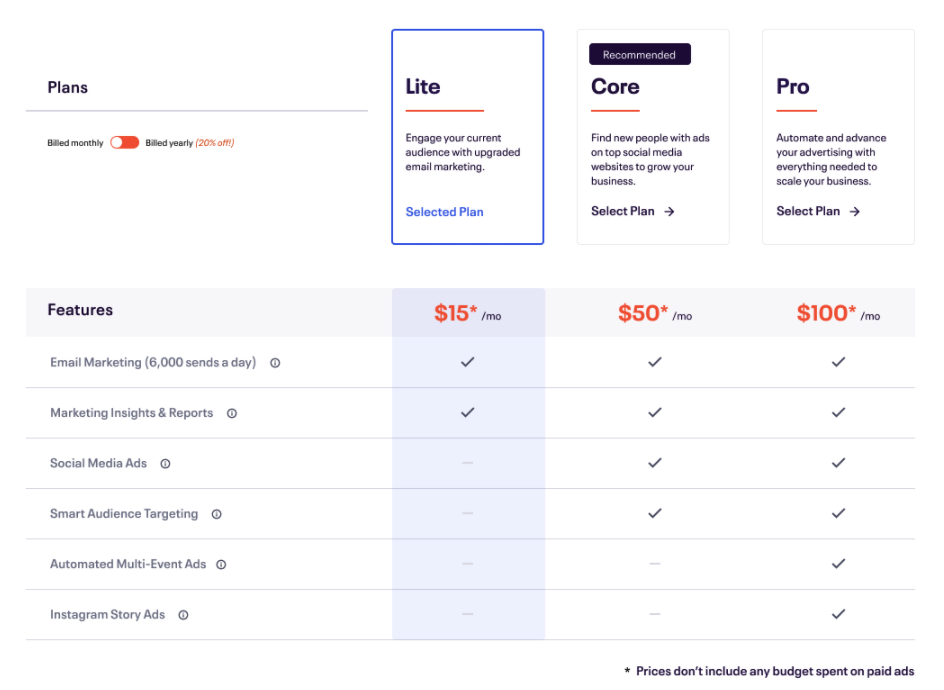Toggle the monthly/yearly billing switch
944x690 pixels.
(125, 143)
